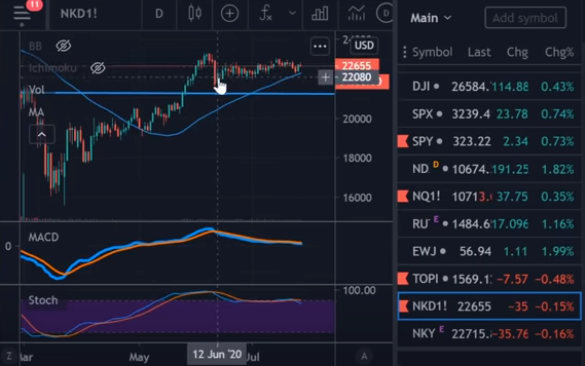The width and height of the screenshot is (585, 366).
Task: Collapse the indicator legend with chevron
Action: tap(42, 134)
